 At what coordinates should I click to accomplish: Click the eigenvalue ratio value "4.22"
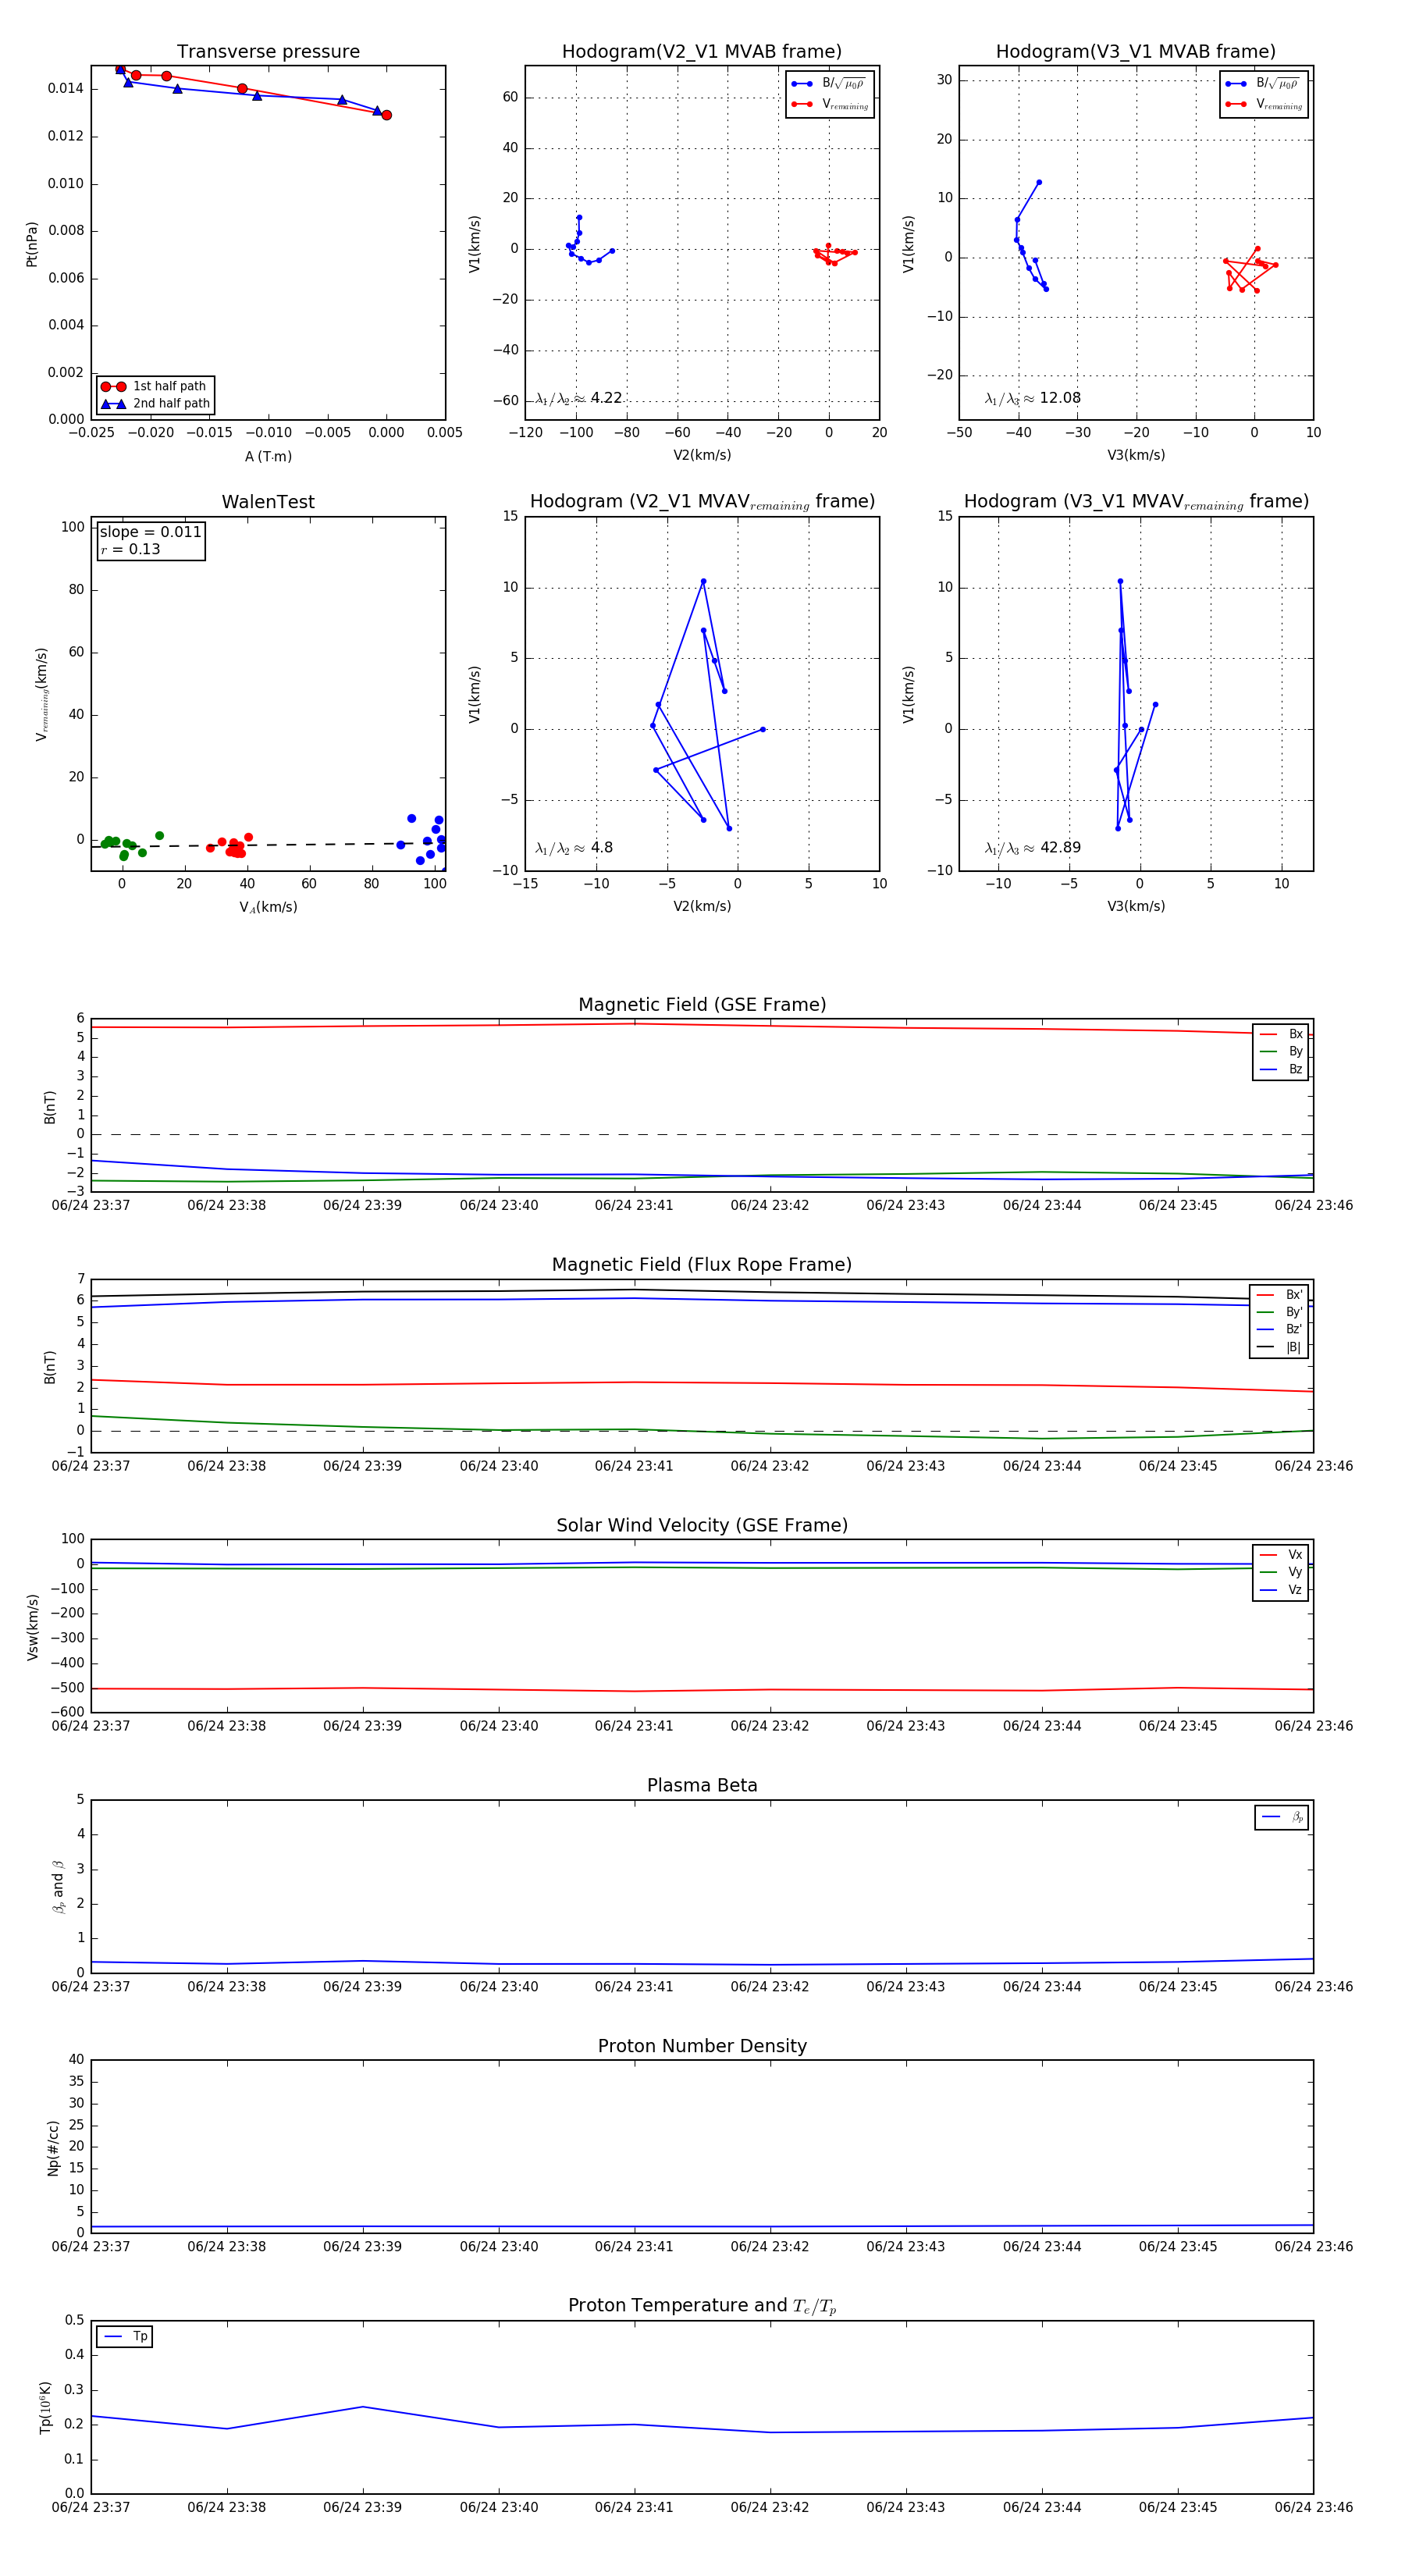tap(606, 398)
